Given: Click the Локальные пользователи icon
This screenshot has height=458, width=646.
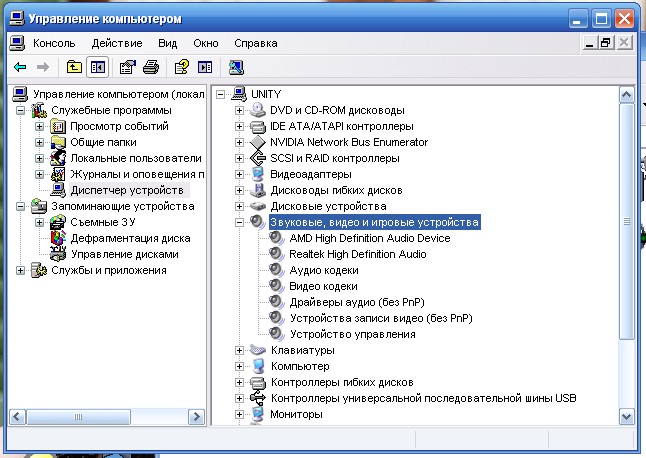Looking at the screenshot, I should click(x=58, y=158).
